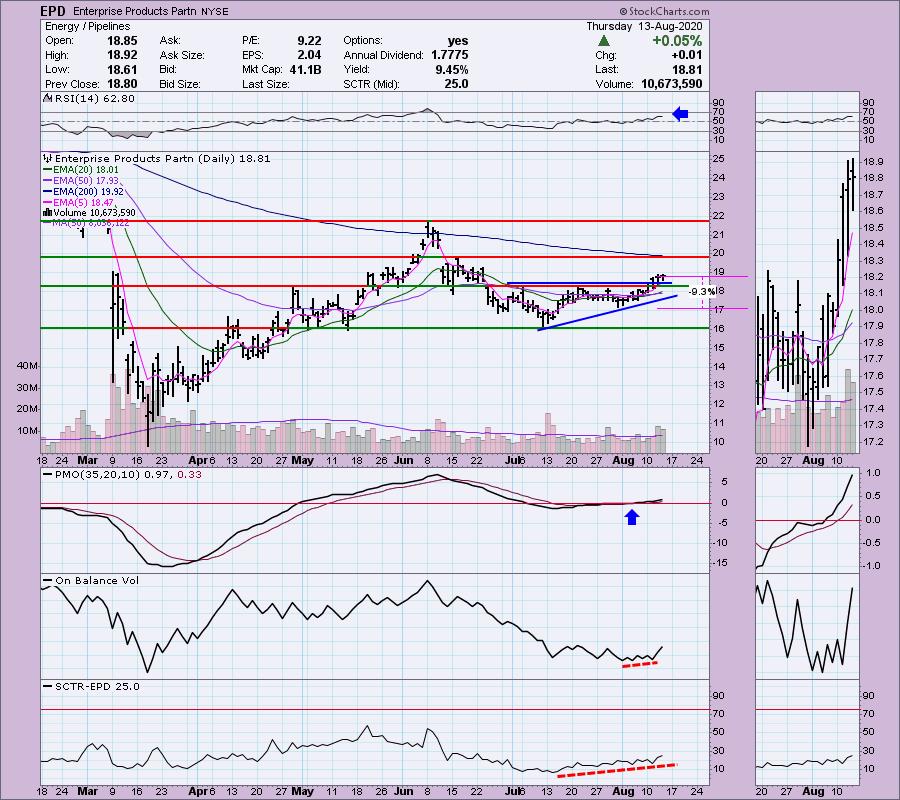900x800 pixels.
Task: Click the Prev Close value 18.80
Action: point(122,84)
